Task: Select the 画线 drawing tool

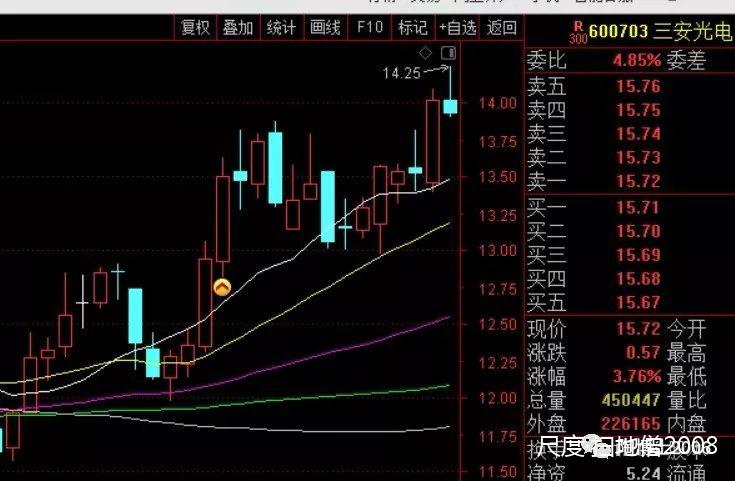Action: (x=325, y=28)
